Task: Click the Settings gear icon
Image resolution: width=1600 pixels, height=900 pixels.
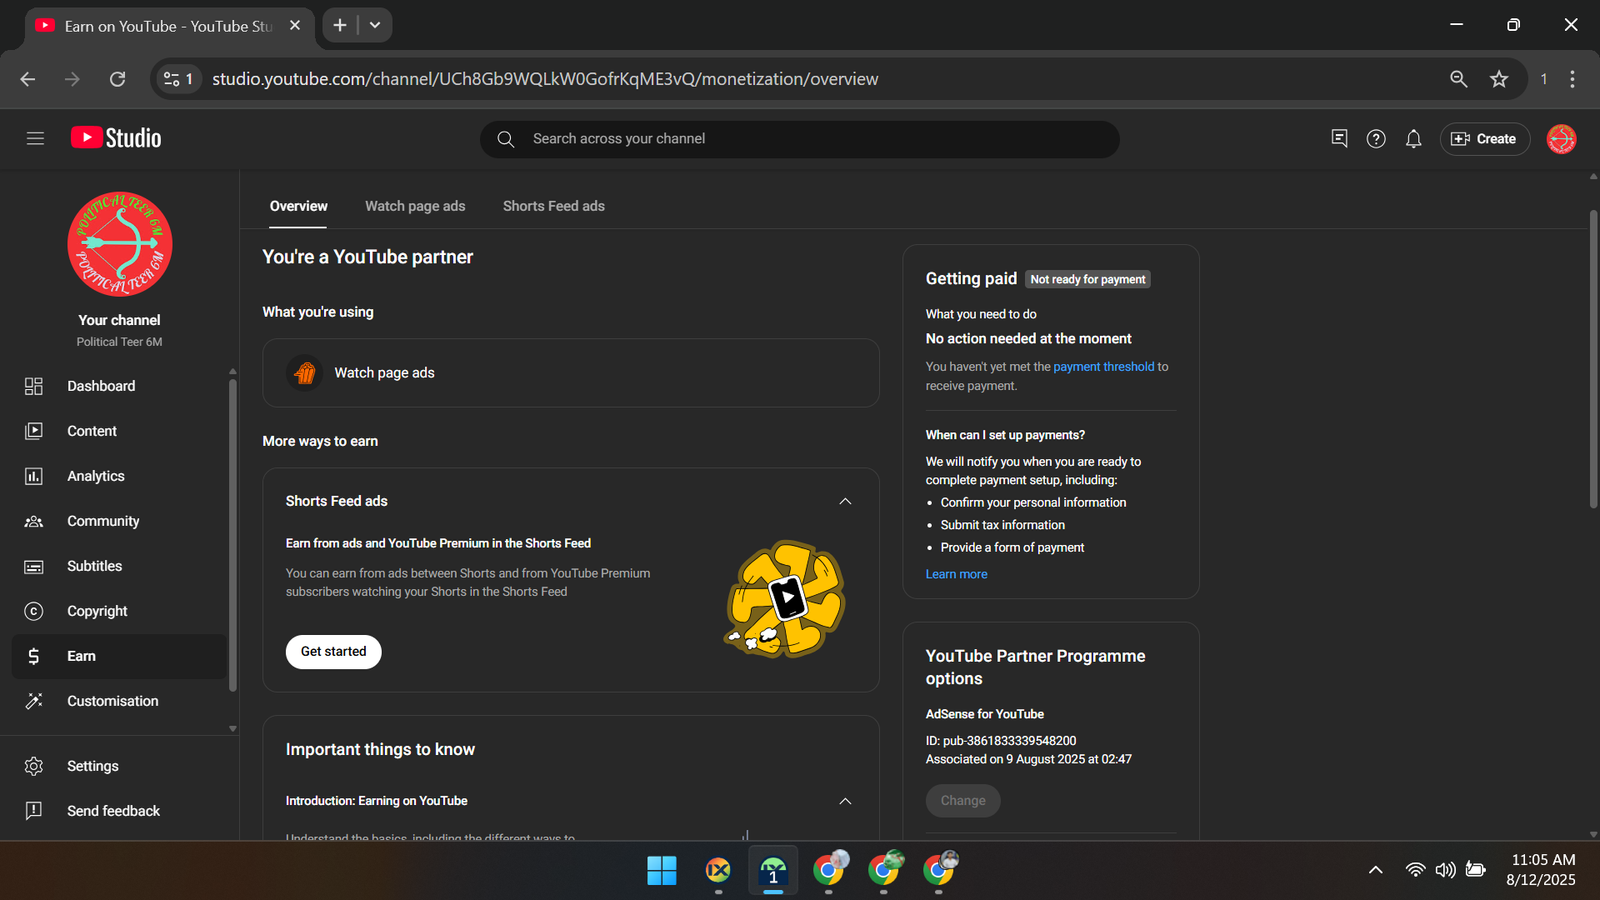Action: [34, 766]
